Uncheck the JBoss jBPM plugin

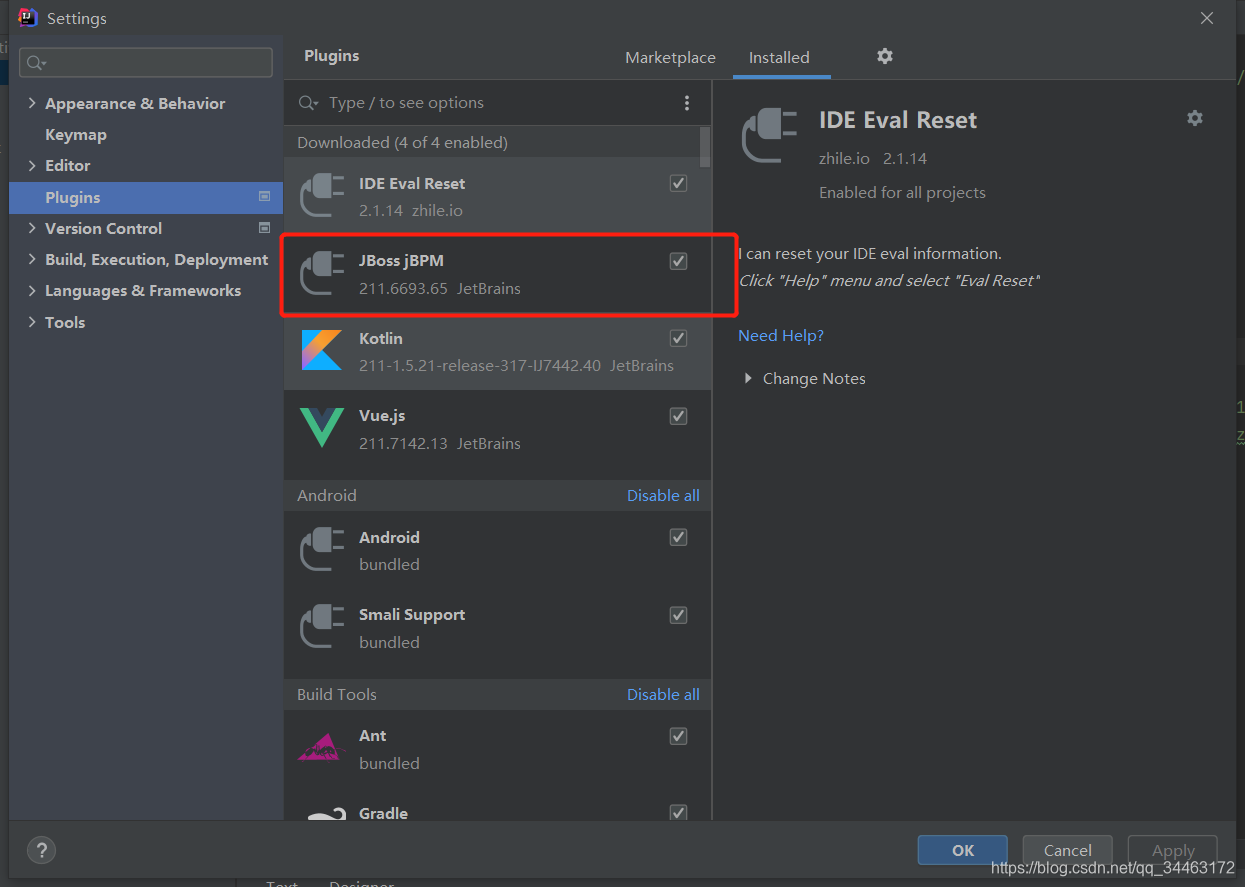click(679, 261)
